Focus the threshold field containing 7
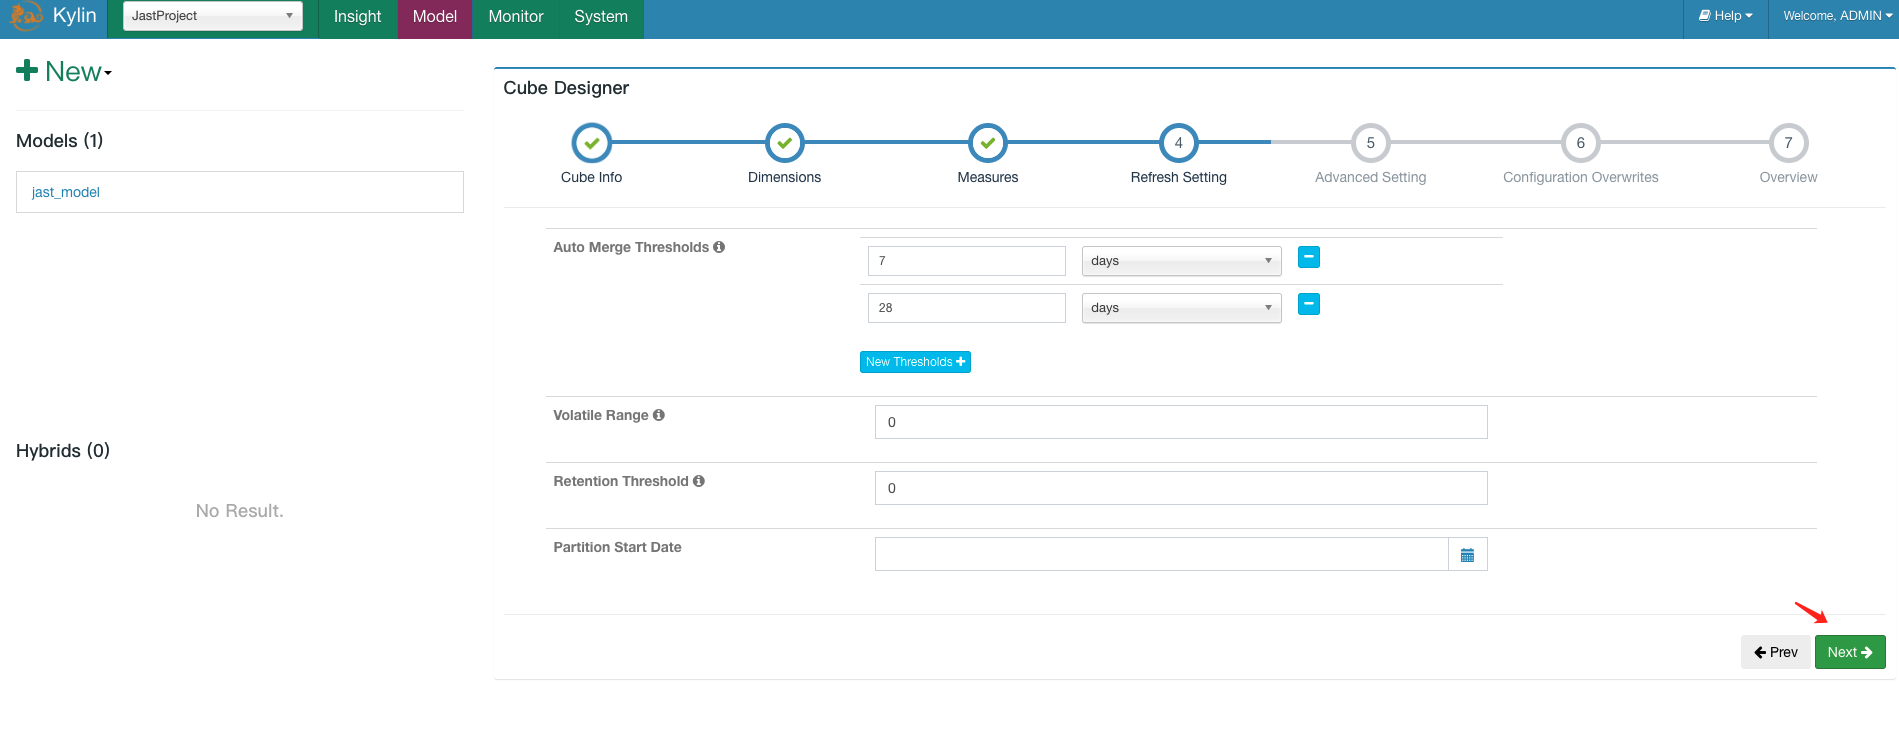Viewport: 1899px width, 730px height. 967,261
